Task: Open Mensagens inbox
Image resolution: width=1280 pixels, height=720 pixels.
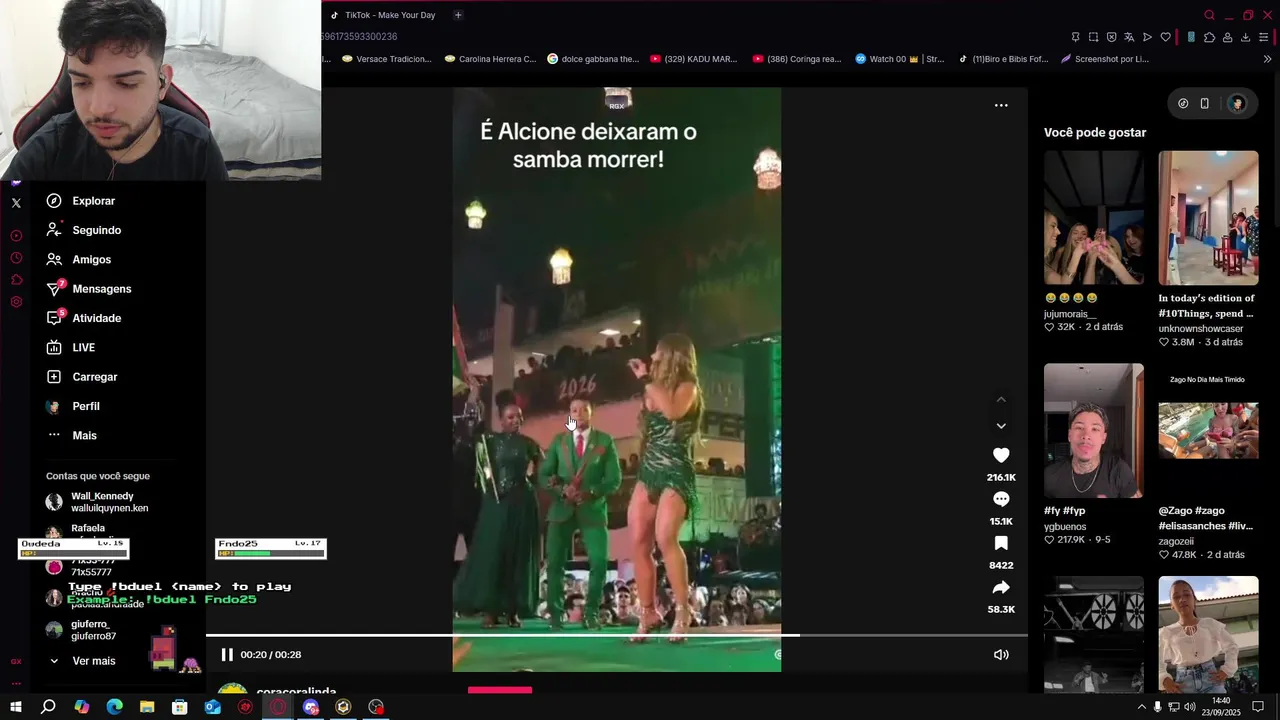Action: click(x=88, y=289)
